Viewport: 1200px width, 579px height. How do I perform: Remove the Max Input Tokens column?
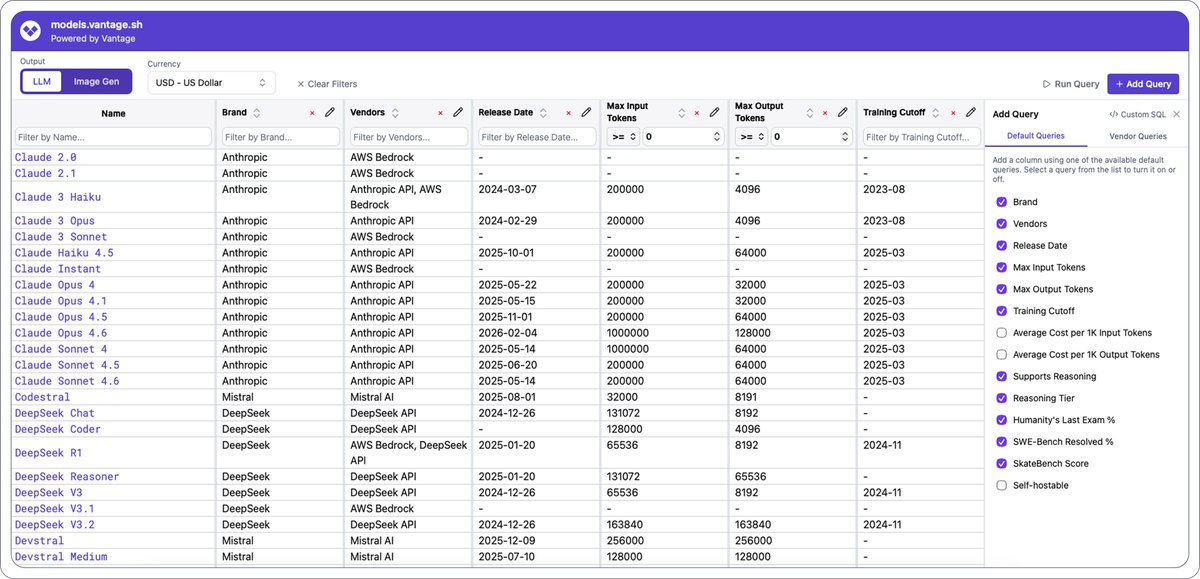pyautogui.click(x=696, y=113)
